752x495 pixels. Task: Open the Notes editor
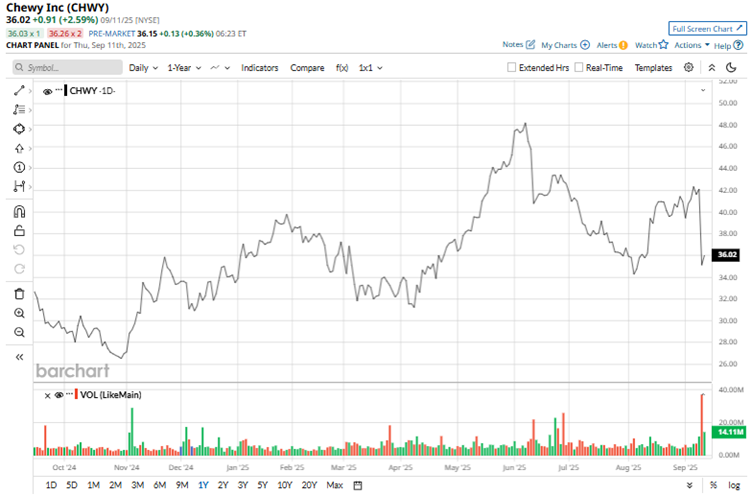coord(518,45)
